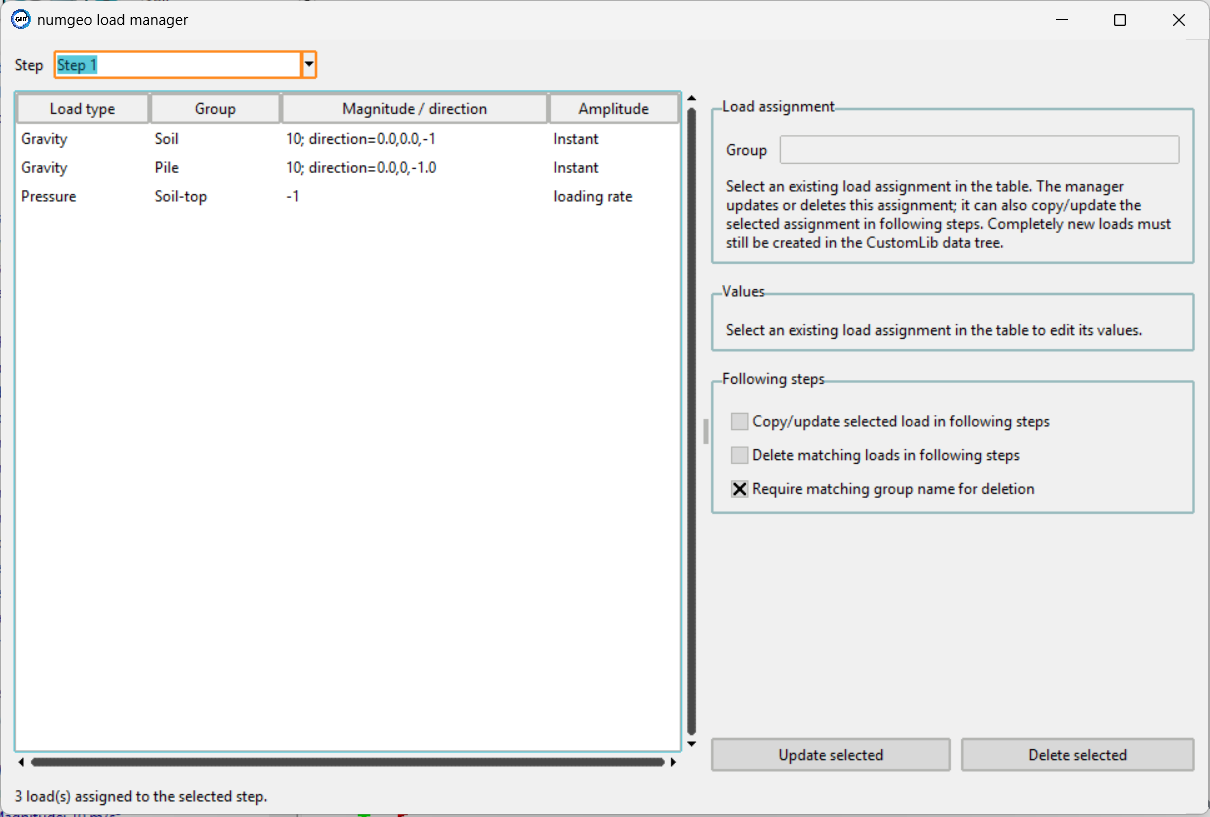The height and width of the screenshot is (817, 1210).
Task: Maximize the numgeo load manager window
Action: [1120, 20]
